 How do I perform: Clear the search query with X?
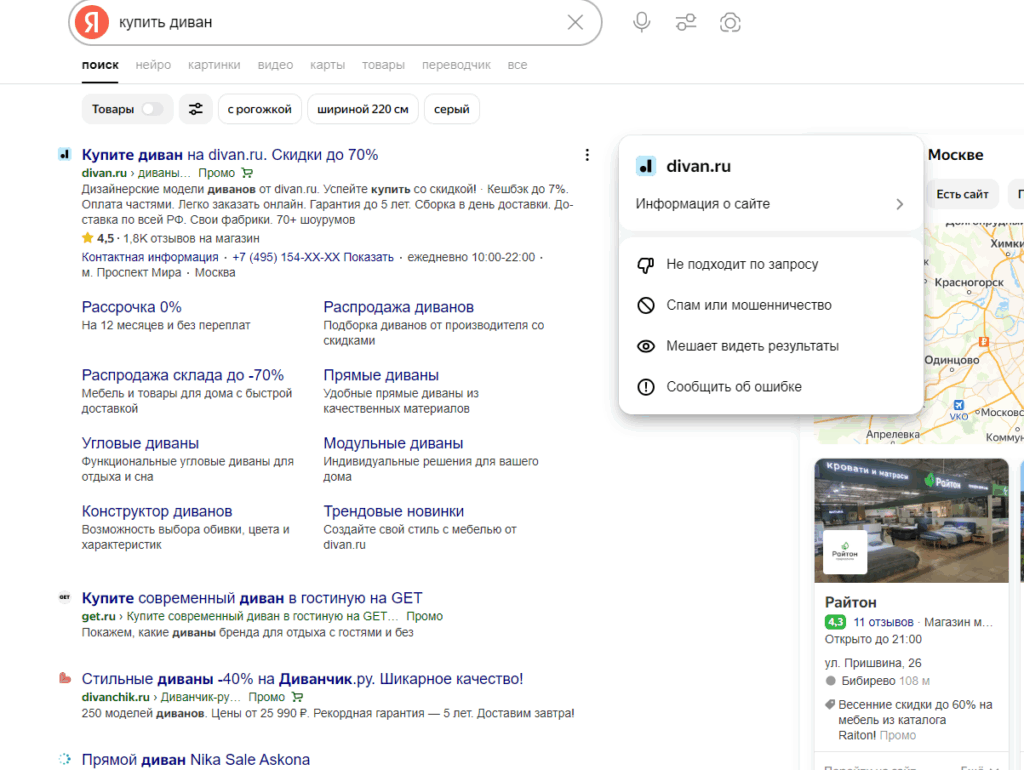coord(575,22)
